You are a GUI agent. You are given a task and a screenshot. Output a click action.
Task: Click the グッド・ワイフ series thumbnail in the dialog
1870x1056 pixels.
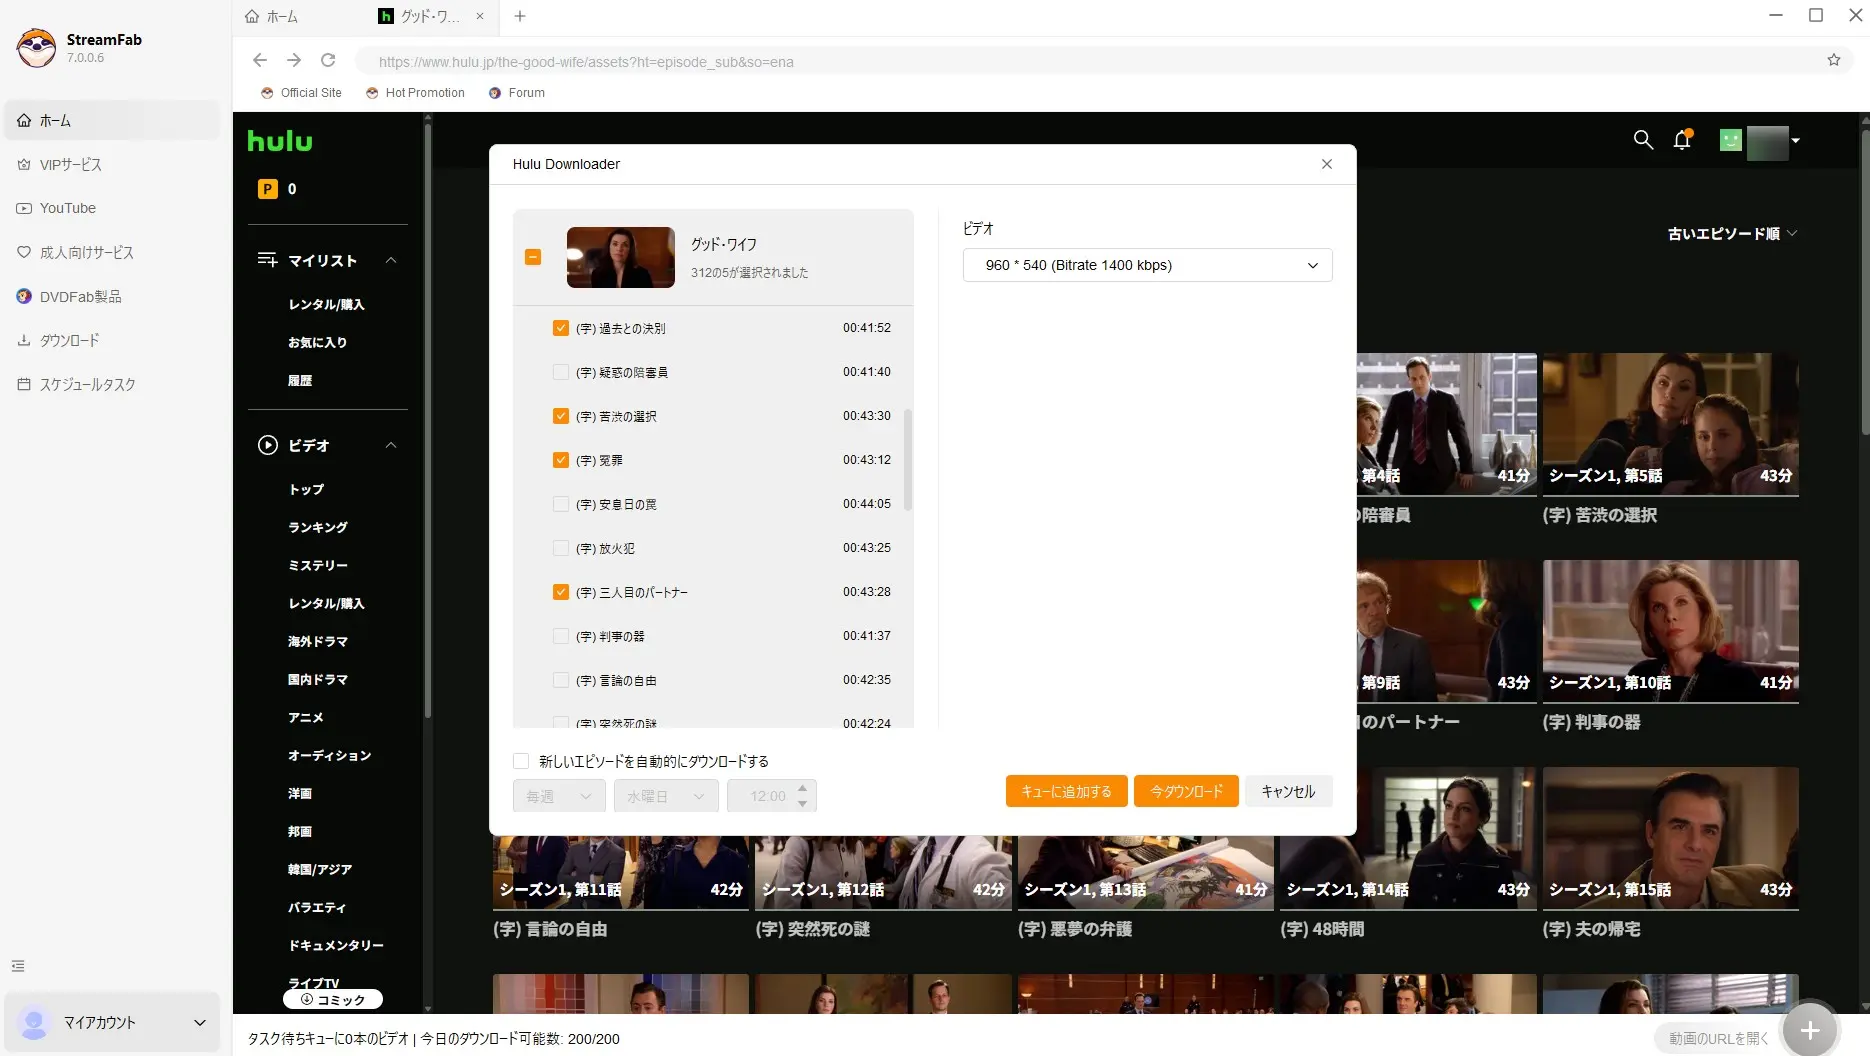click(x=621, y=257)
